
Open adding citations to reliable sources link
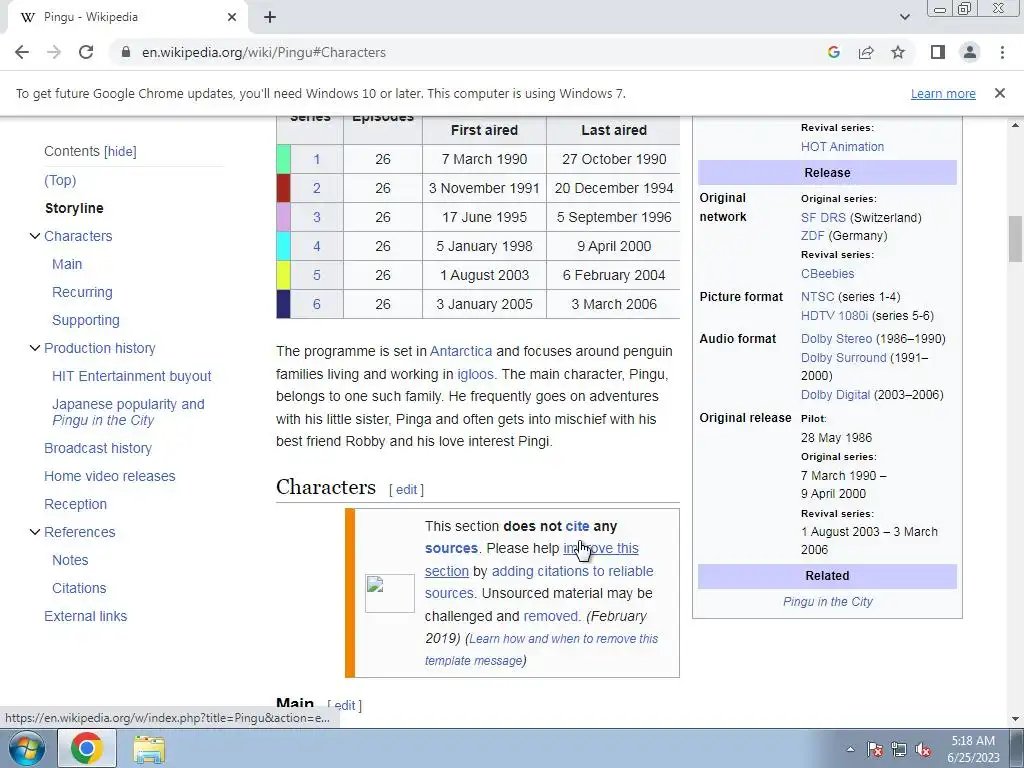(539, 582)
